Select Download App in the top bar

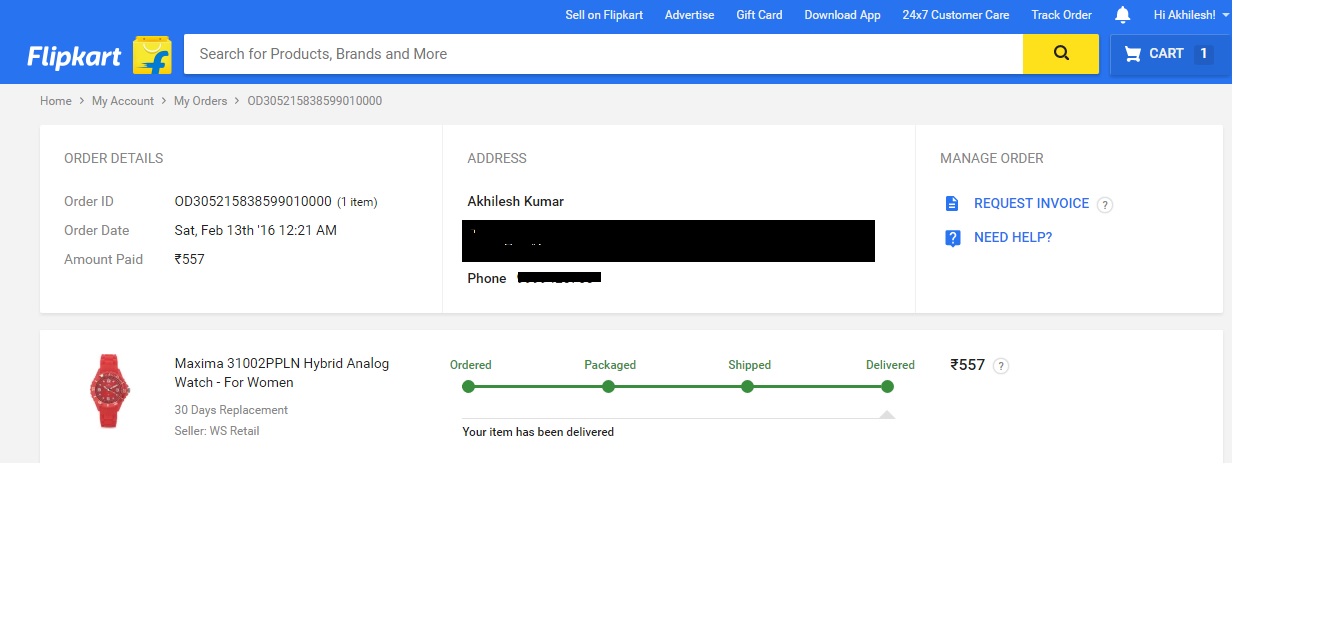click(x=842, y=15)
